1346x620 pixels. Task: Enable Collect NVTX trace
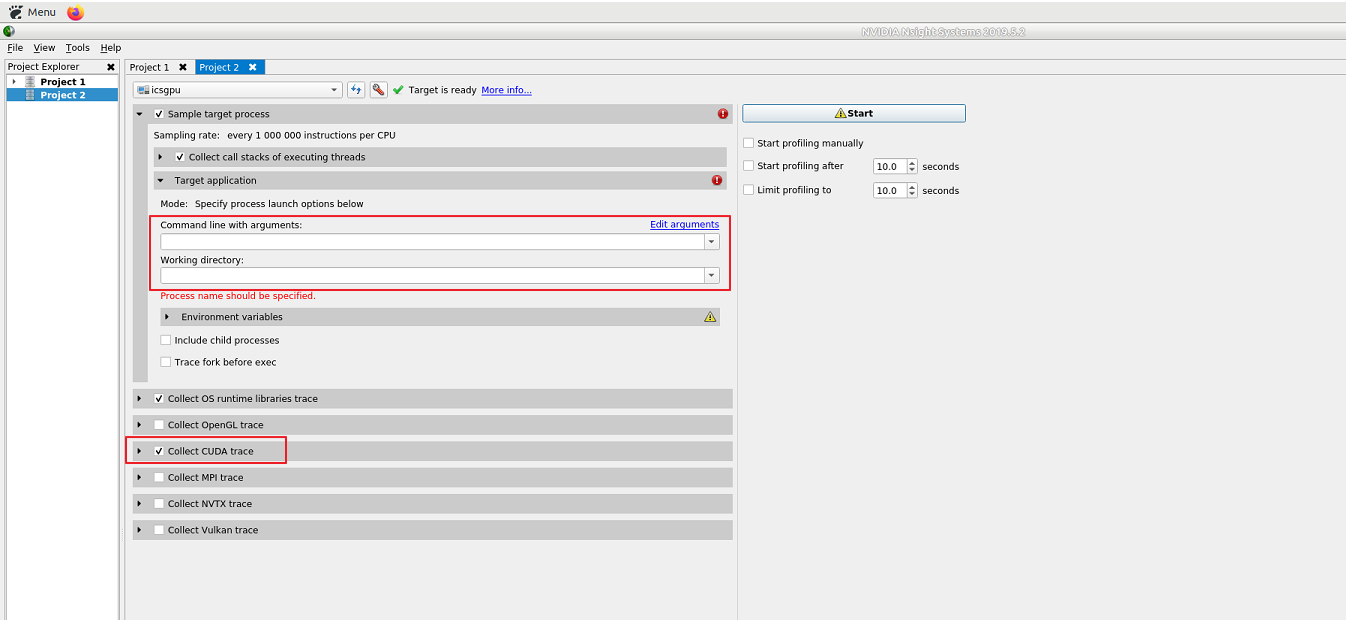tap(159, 504)
